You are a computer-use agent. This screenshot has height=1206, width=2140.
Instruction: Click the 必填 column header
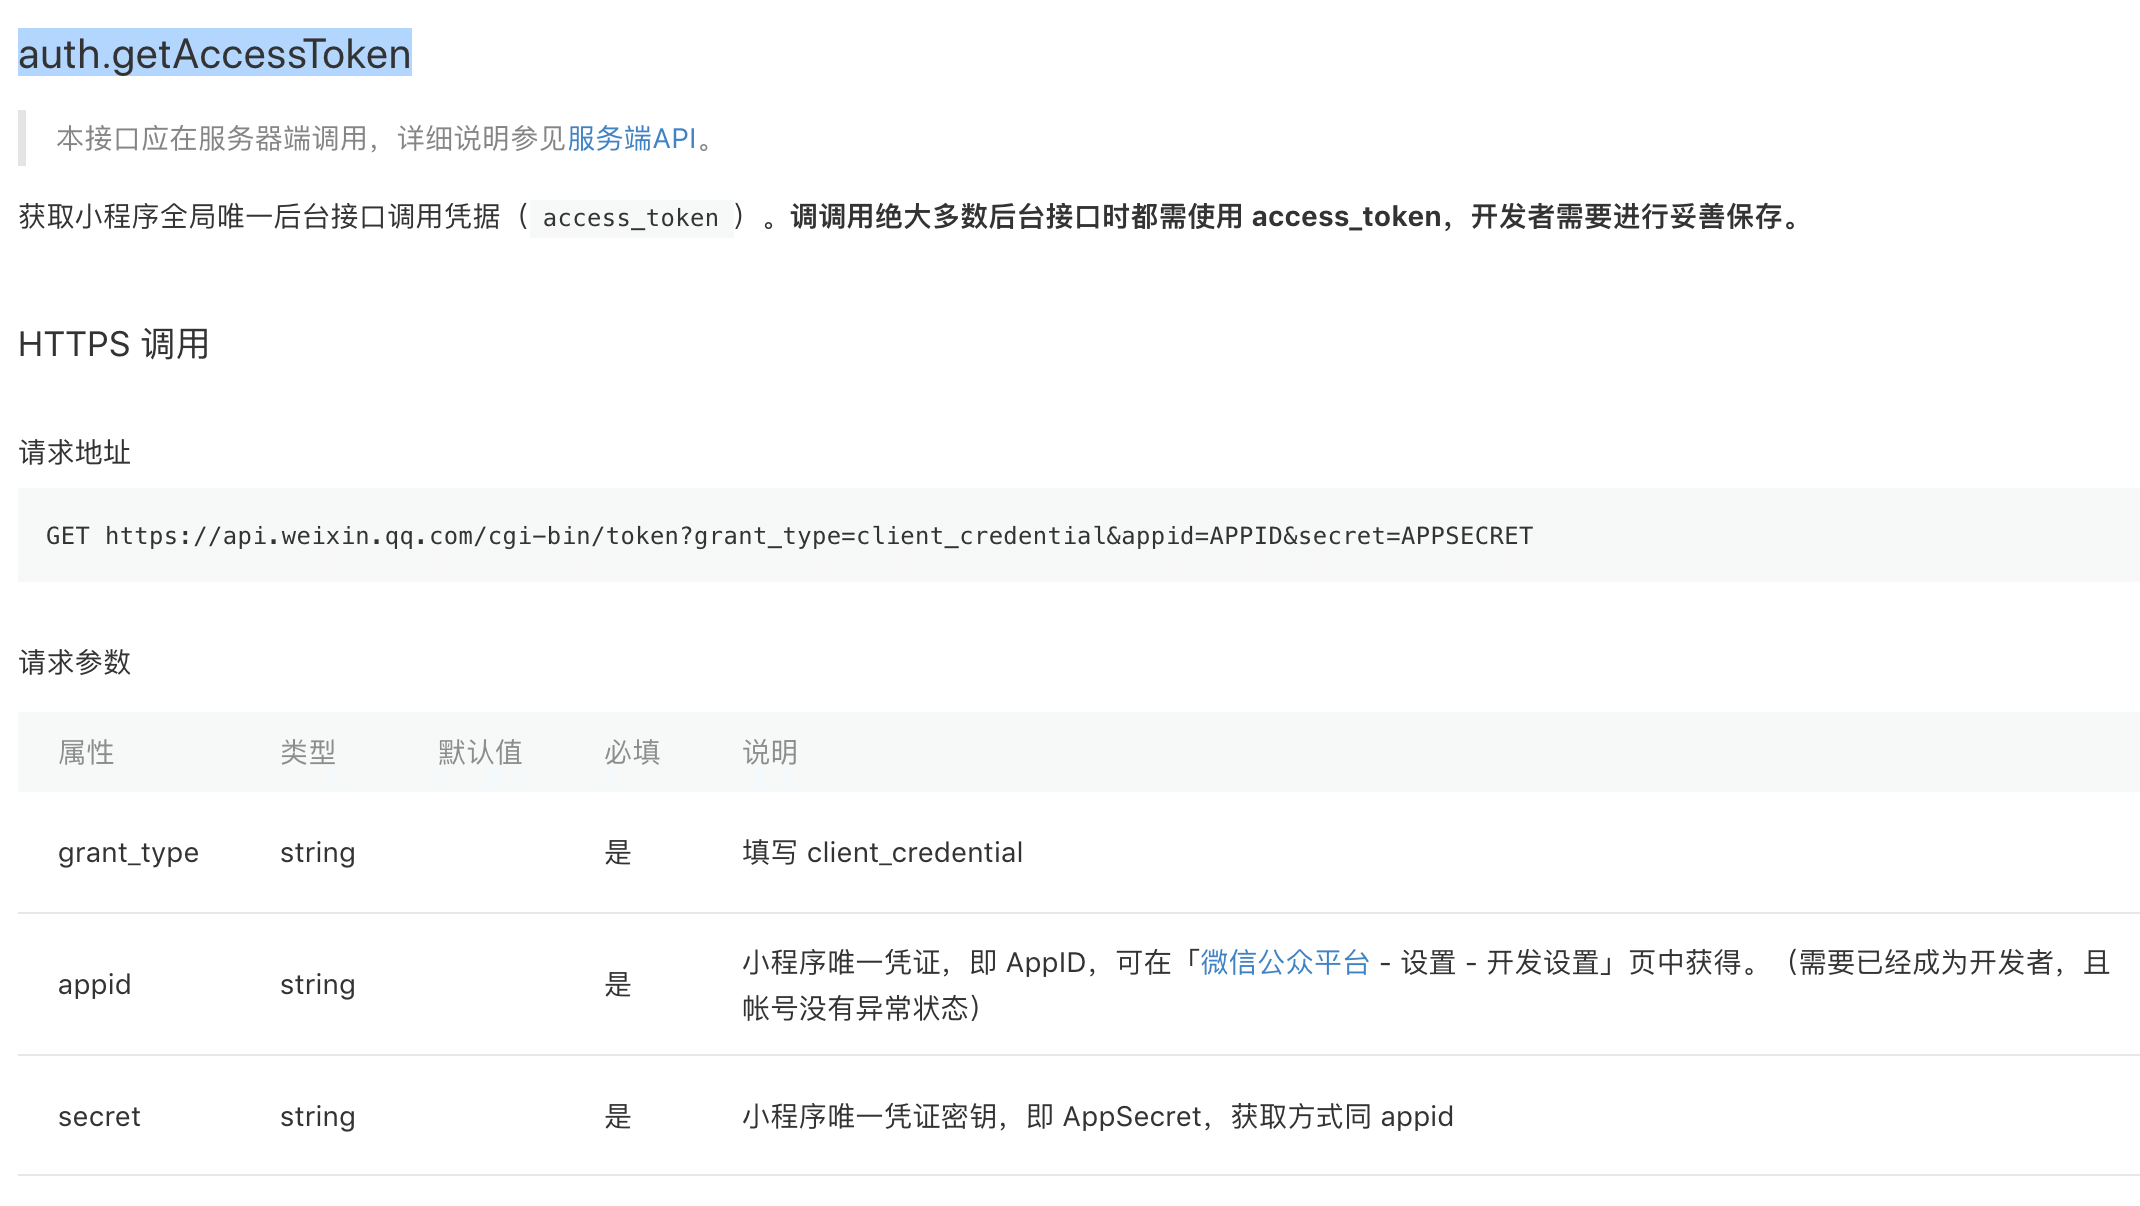[x=632, y=752]
